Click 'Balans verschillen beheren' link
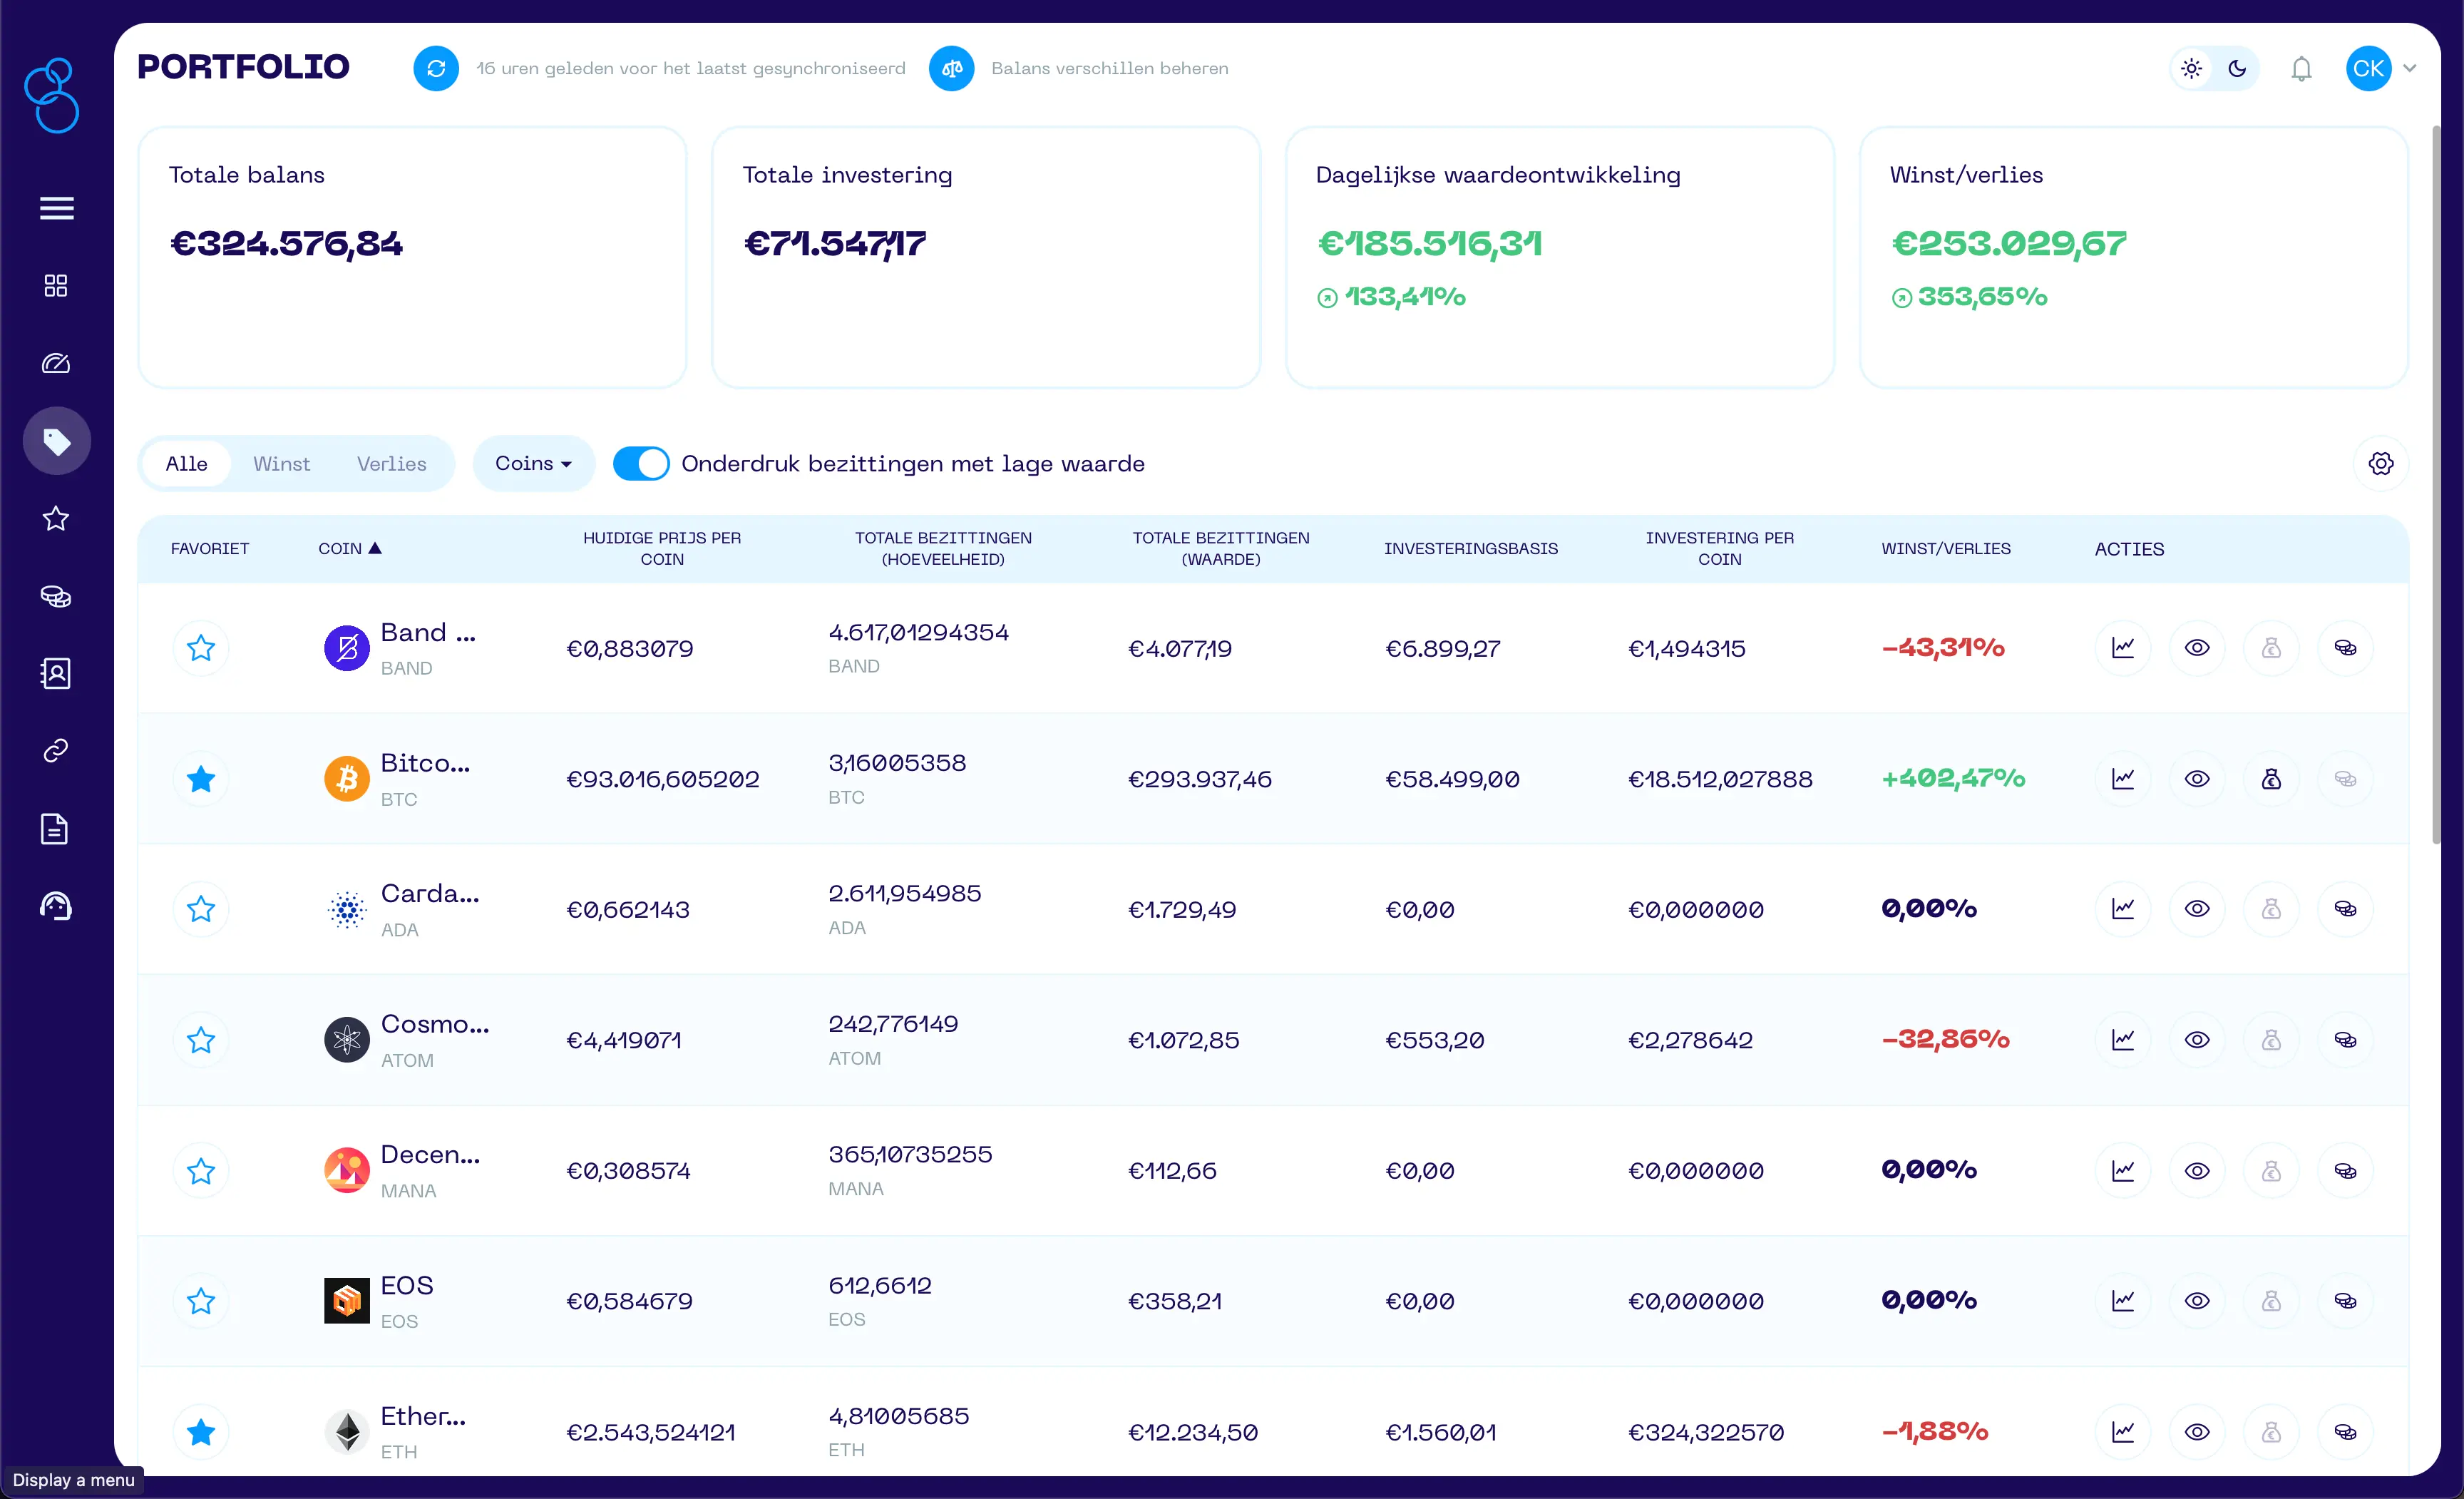 (x=1109, y=68)
